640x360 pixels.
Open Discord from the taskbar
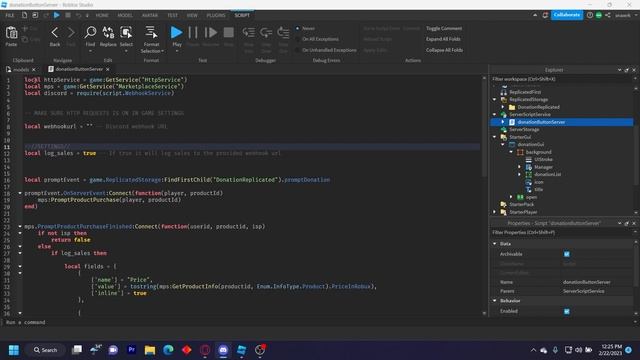(223, 350)
